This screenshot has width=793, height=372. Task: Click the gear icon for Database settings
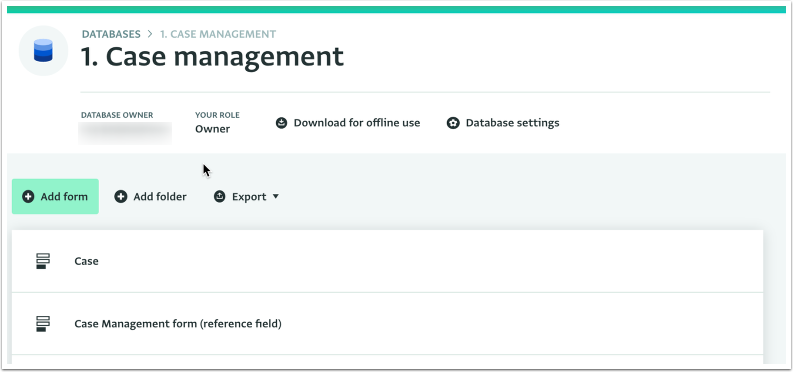[x=453, y=123]
